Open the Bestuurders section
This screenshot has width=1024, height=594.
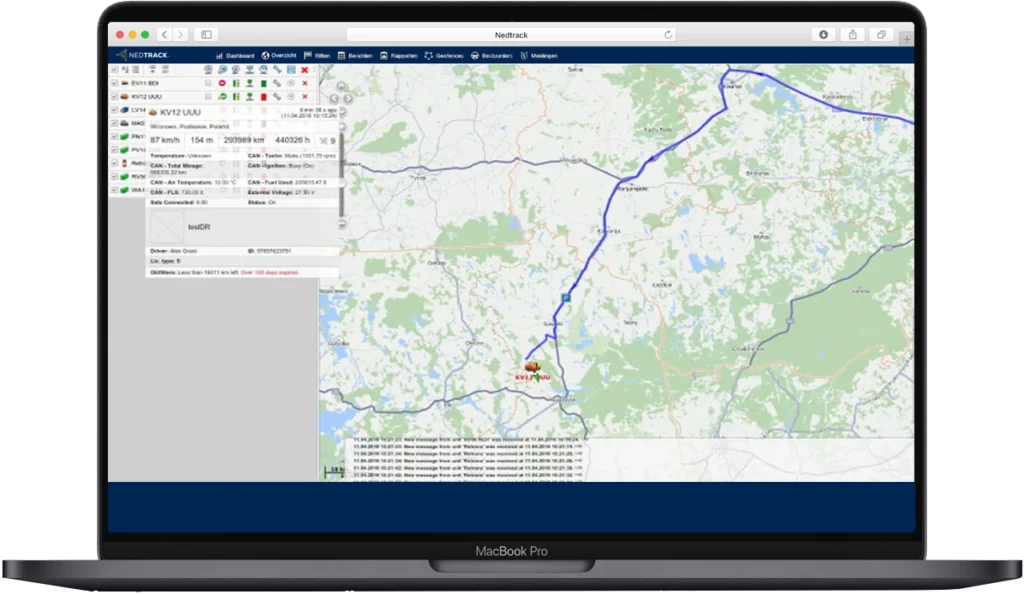492,55
